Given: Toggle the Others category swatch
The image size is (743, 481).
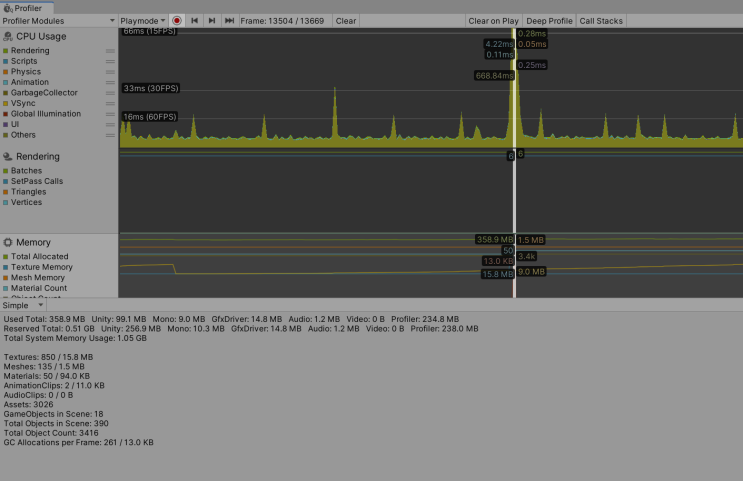Looking at the screenshot, I should tap(6, 135).
